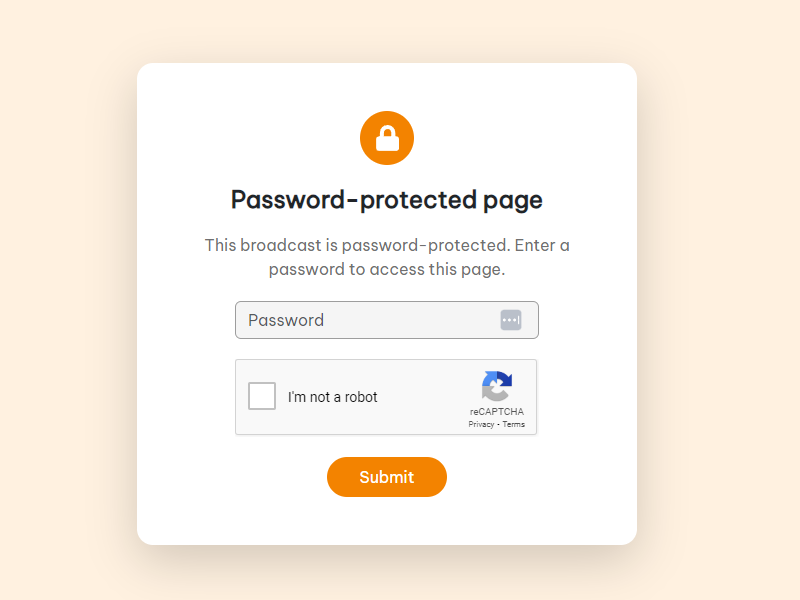Click the word "page" in the heading

(x=513, y=200)
